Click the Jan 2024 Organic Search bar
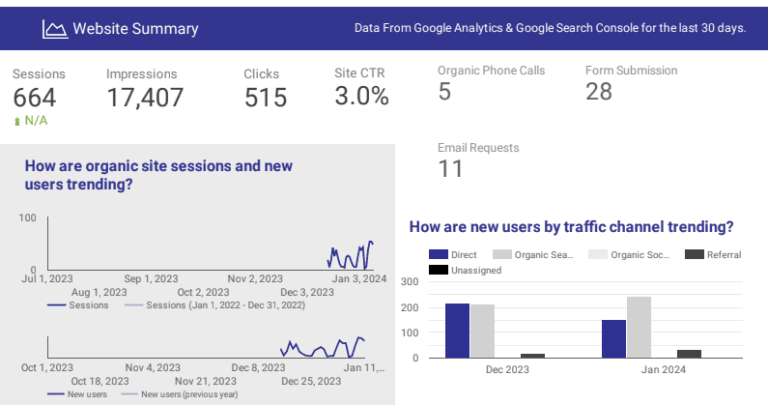Viewport: 768px width, 405px height. (639, 326)
